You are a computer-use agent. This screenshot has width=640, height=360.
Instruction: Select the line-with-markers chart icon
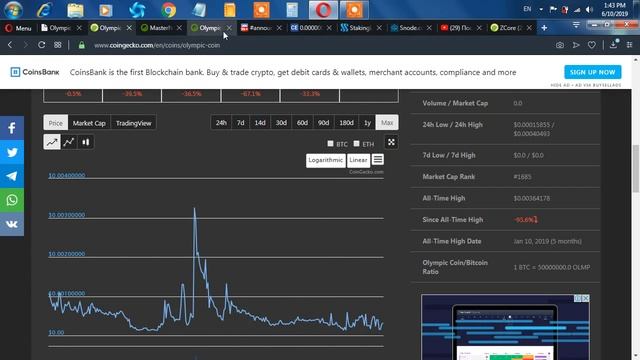click(x=69, y=142)
